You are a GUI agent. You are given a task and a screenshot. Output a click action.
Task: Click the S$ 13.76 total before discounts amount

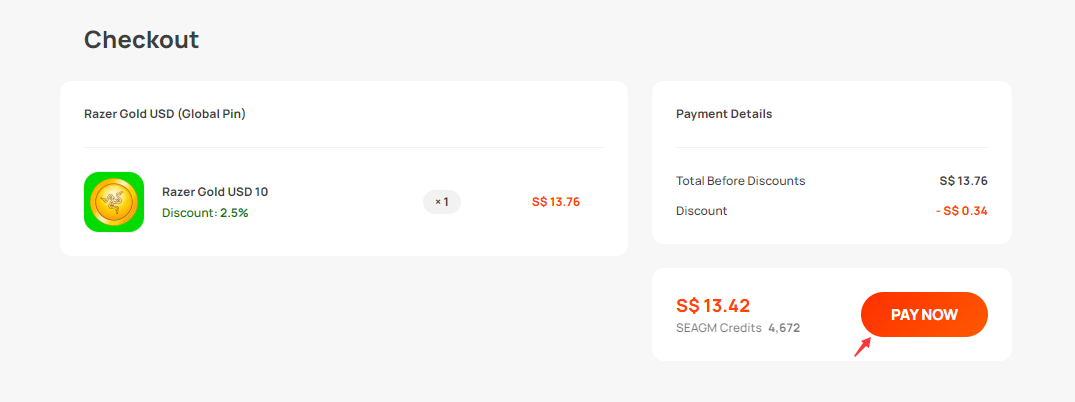pyautogui.click(x=963, y=181)
